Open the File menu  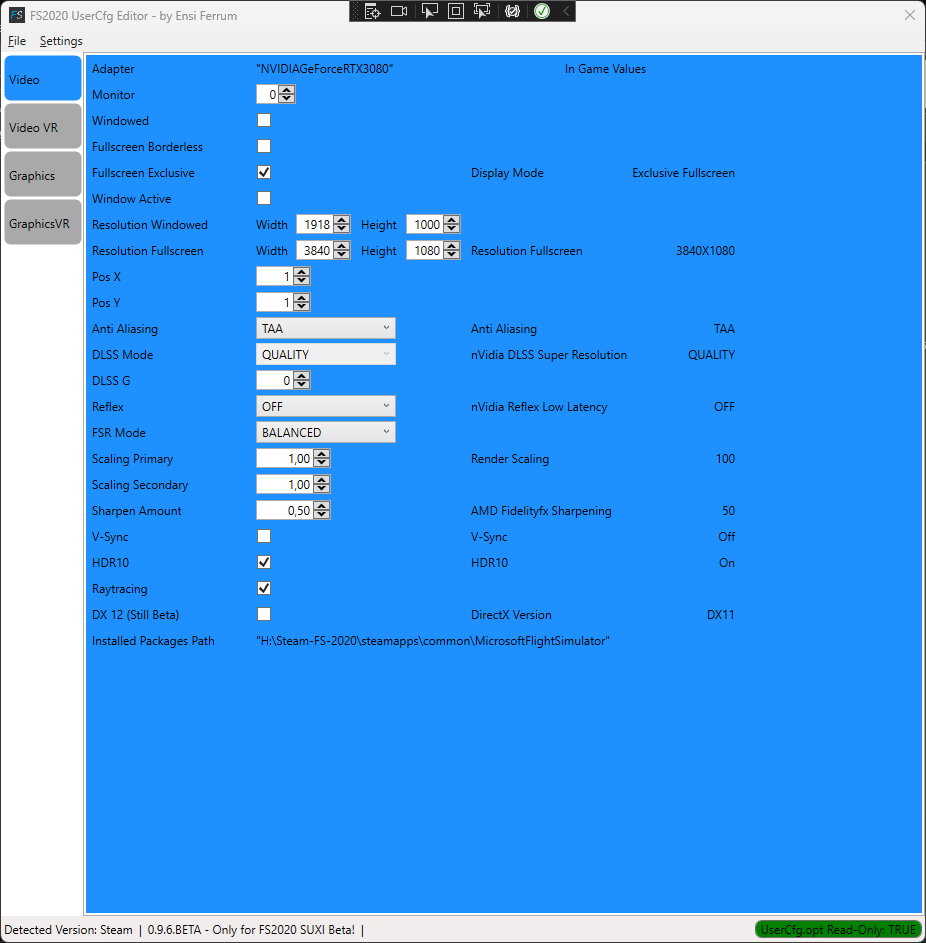tap(16, 40)
